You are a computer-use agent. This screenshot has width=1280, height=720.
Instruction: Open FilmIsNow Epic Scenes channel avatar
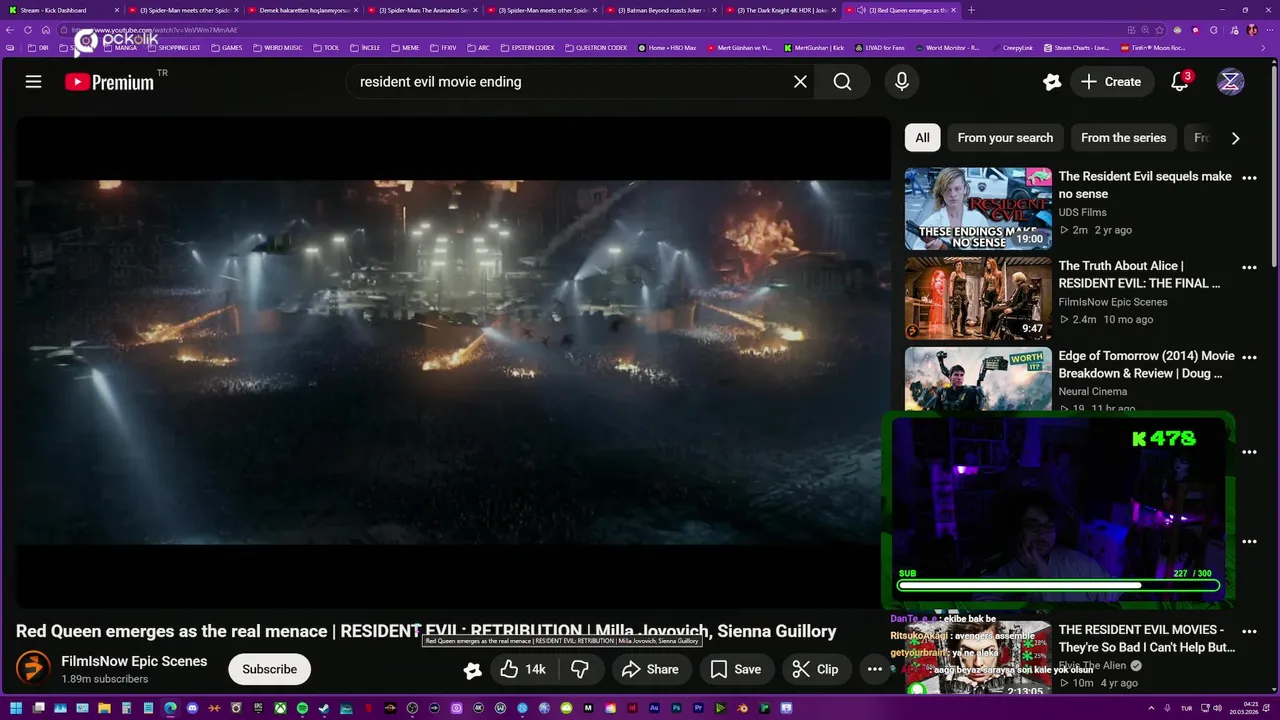tap(33, 668)
